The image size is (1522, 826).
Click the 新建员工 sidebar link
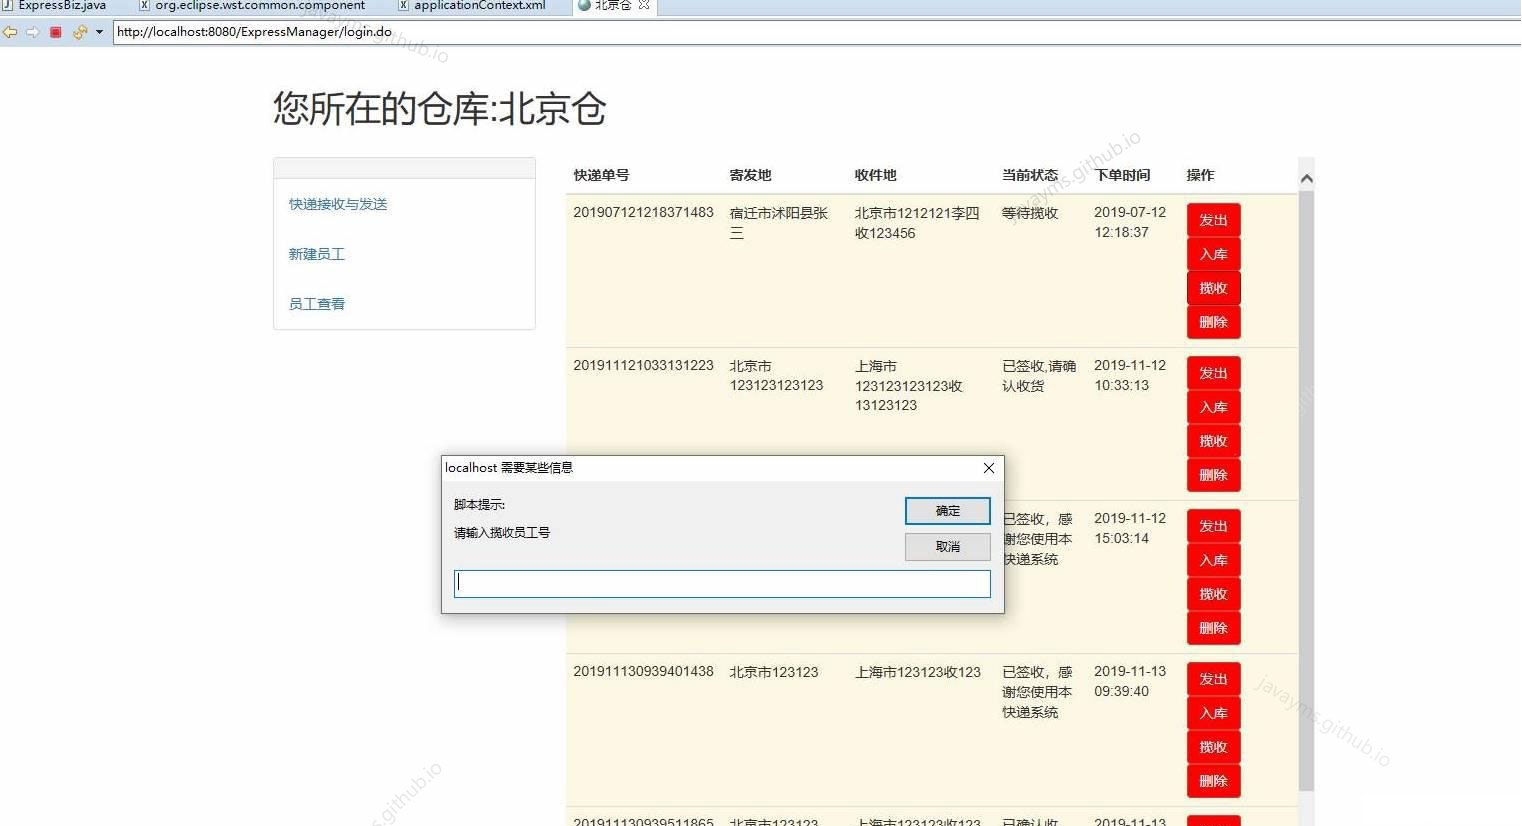click(x=317, y=254)
